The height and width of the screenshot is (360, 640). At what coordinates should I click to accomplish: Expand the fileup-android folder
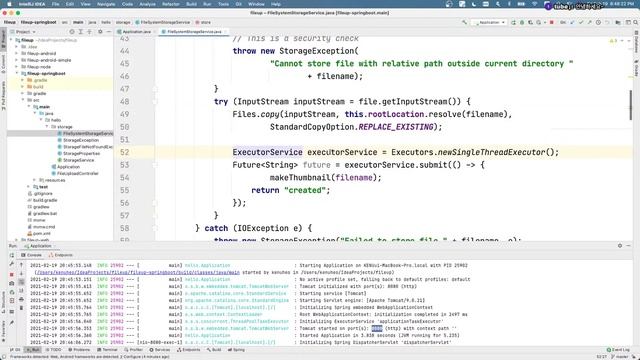(x=17, y=53)
